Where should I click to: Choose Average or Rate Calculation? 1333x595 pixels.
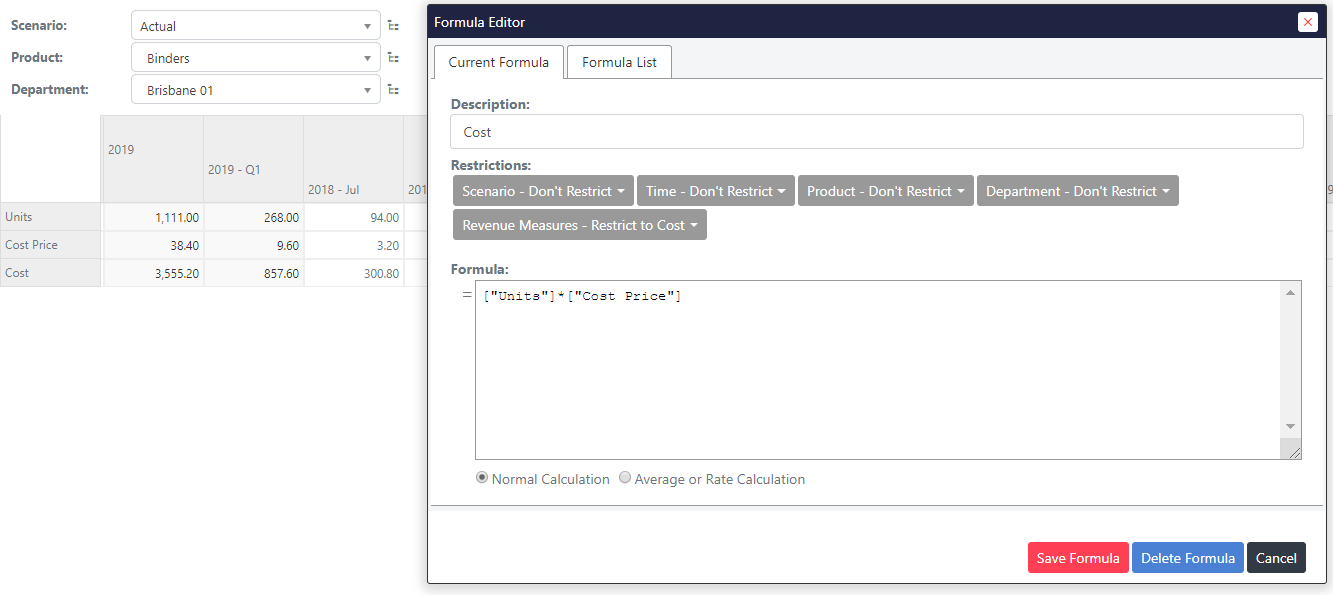pyautogui.click(x=625, y=478)
